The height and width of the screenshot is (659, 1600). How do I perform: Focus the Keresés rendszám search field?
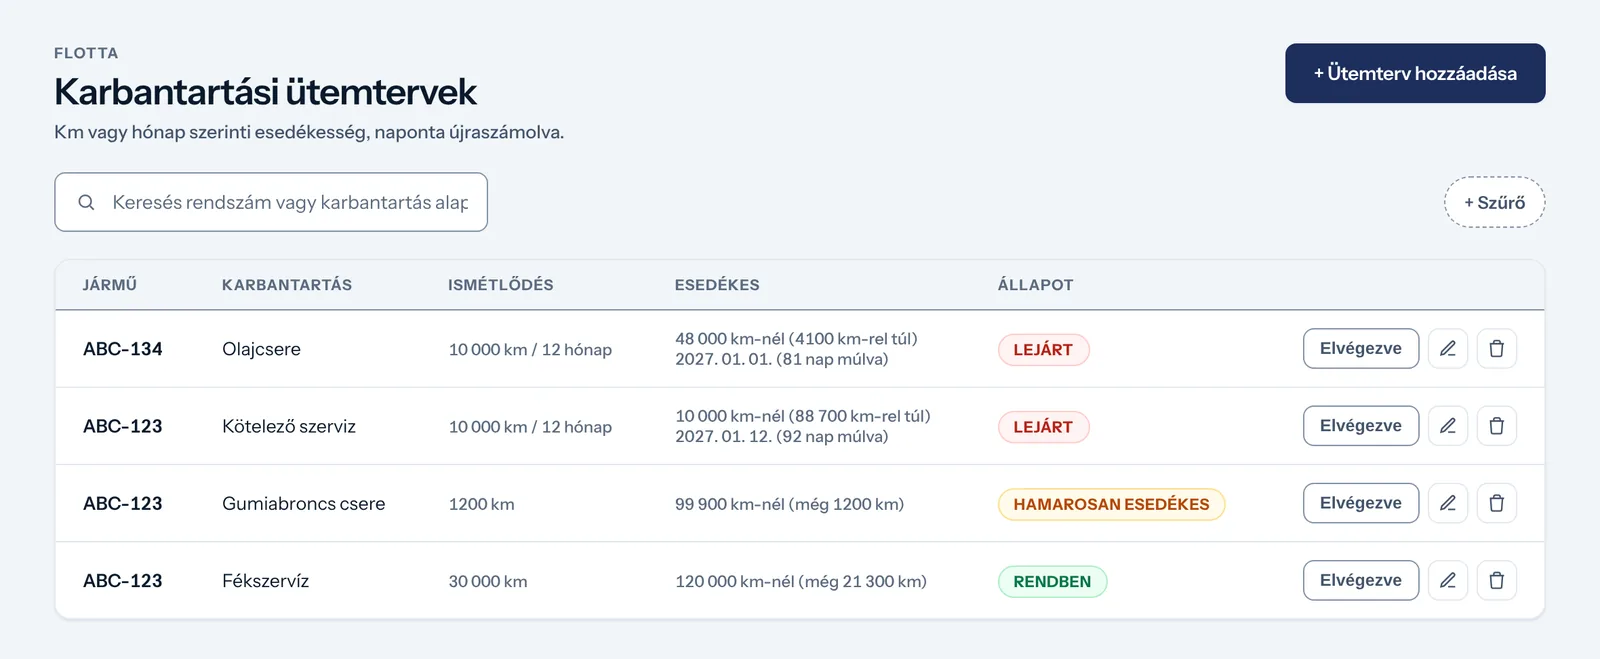pos(271,202)
